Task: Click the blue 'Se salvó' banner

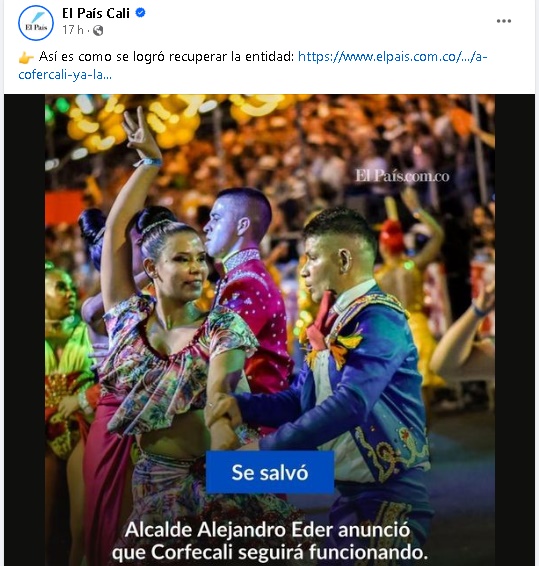Action: coord(270,472)
